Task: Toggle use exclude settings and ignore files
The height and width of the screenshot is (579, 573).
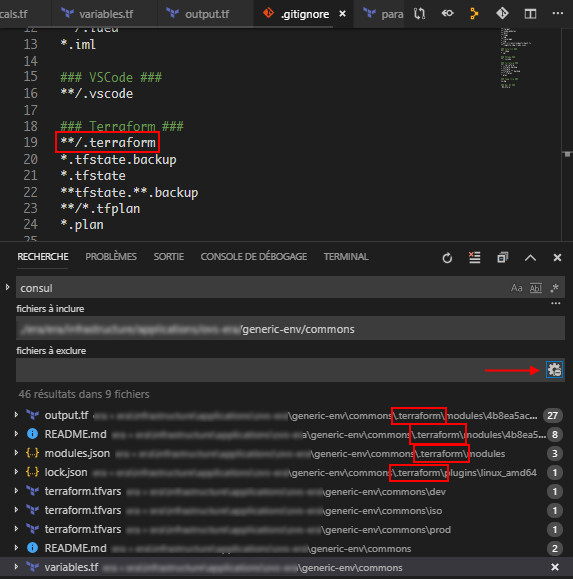Action: pyautogui.click(x=554, y=370)
